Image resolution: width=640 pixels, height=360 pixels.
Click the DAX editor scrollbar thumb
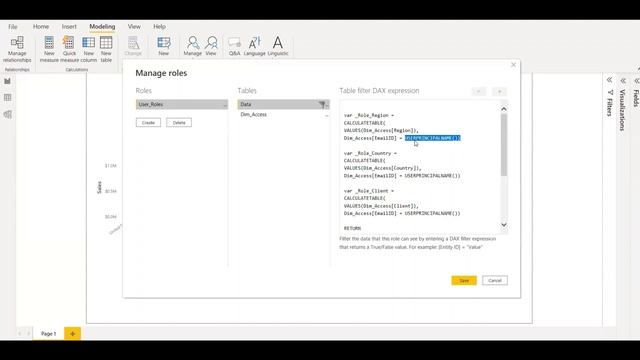(x=504, y=145)
